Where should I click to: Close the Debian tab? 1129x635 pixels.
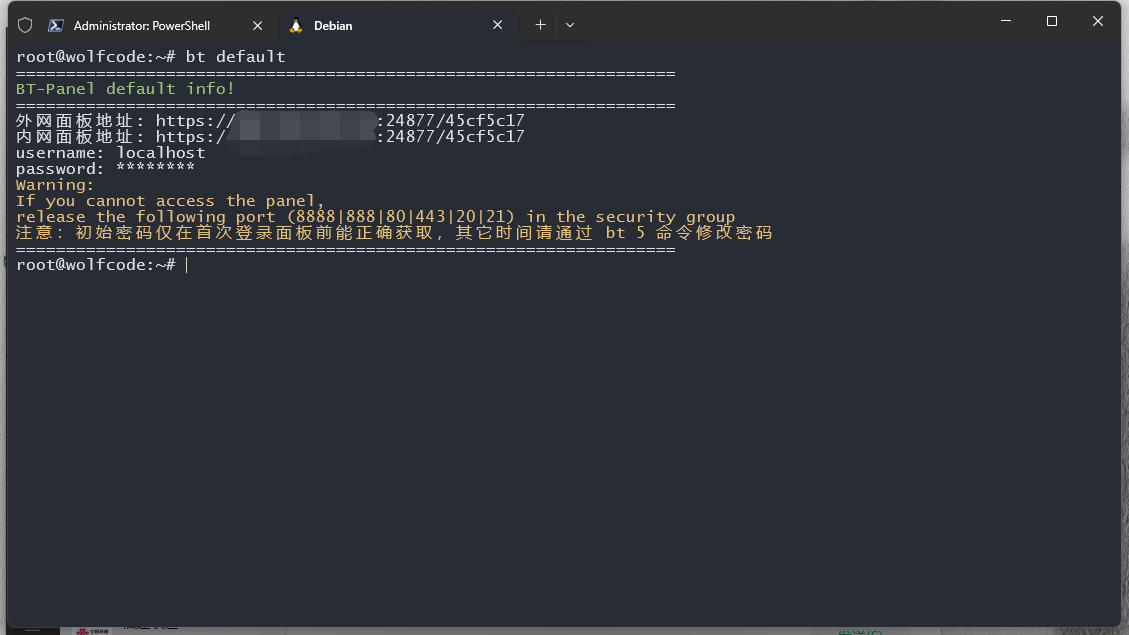(x=497, y=25)
